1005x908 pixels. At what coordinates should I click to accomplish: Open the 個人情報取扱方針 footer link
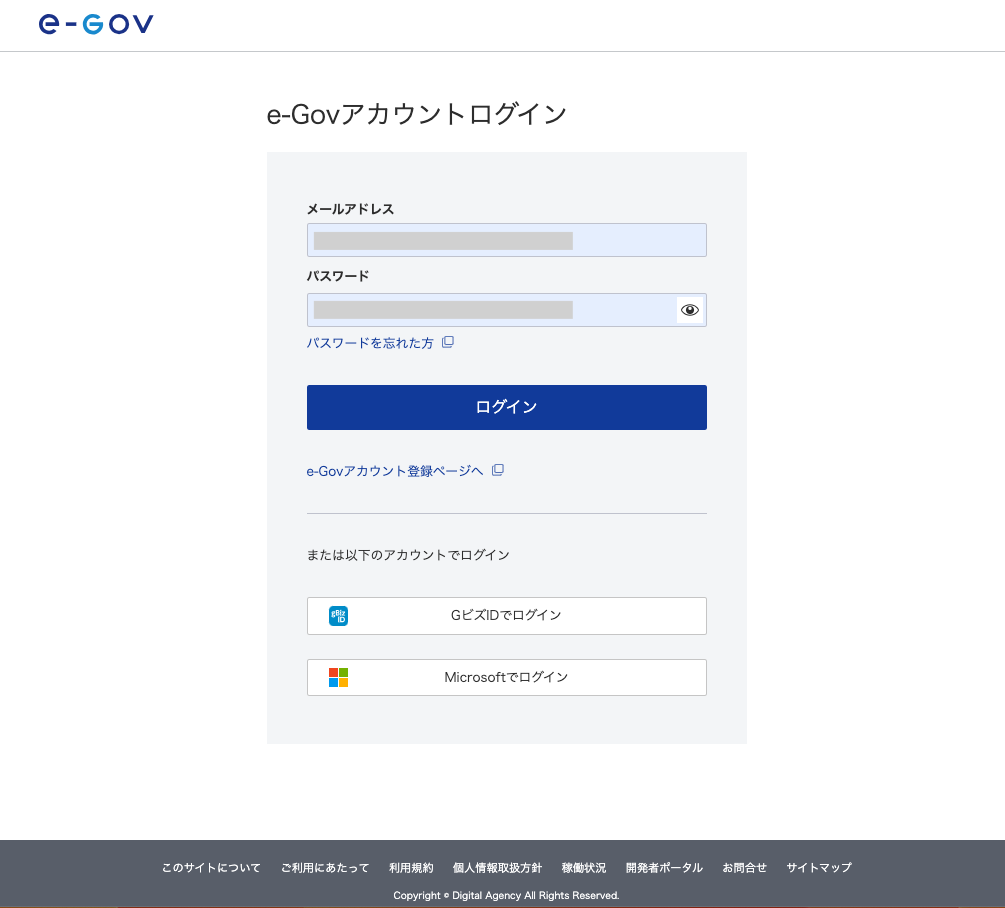(497, 868)
